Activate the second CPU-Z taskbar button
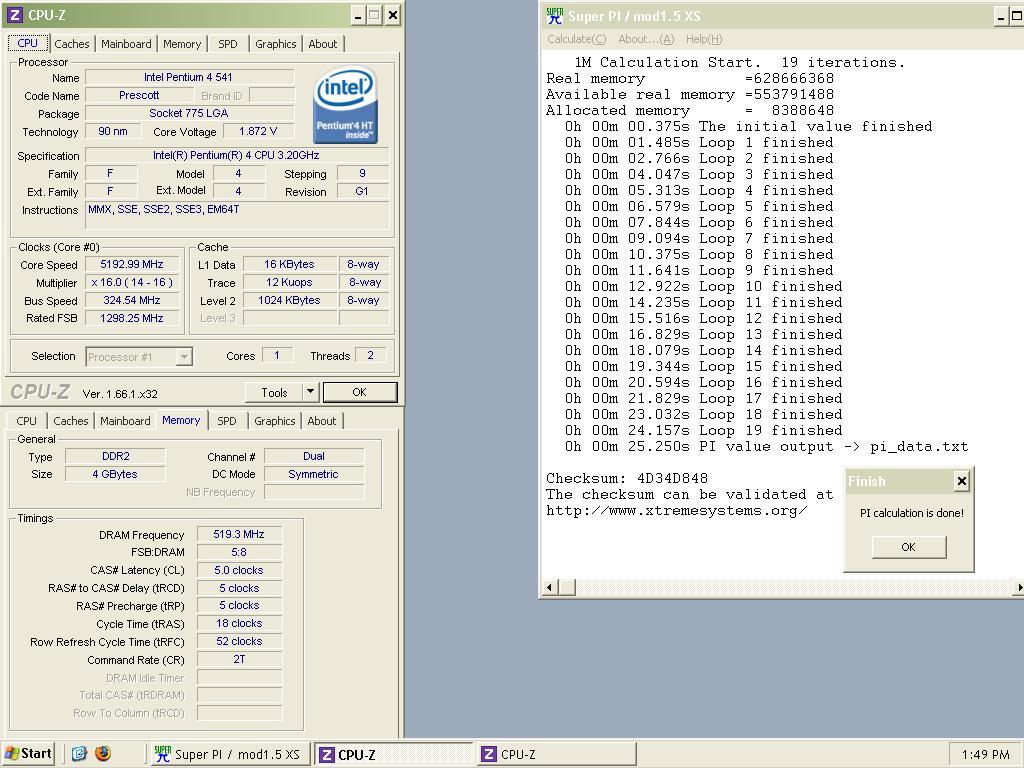Viewport: 1024px width, 768px height. click(556, 754)
